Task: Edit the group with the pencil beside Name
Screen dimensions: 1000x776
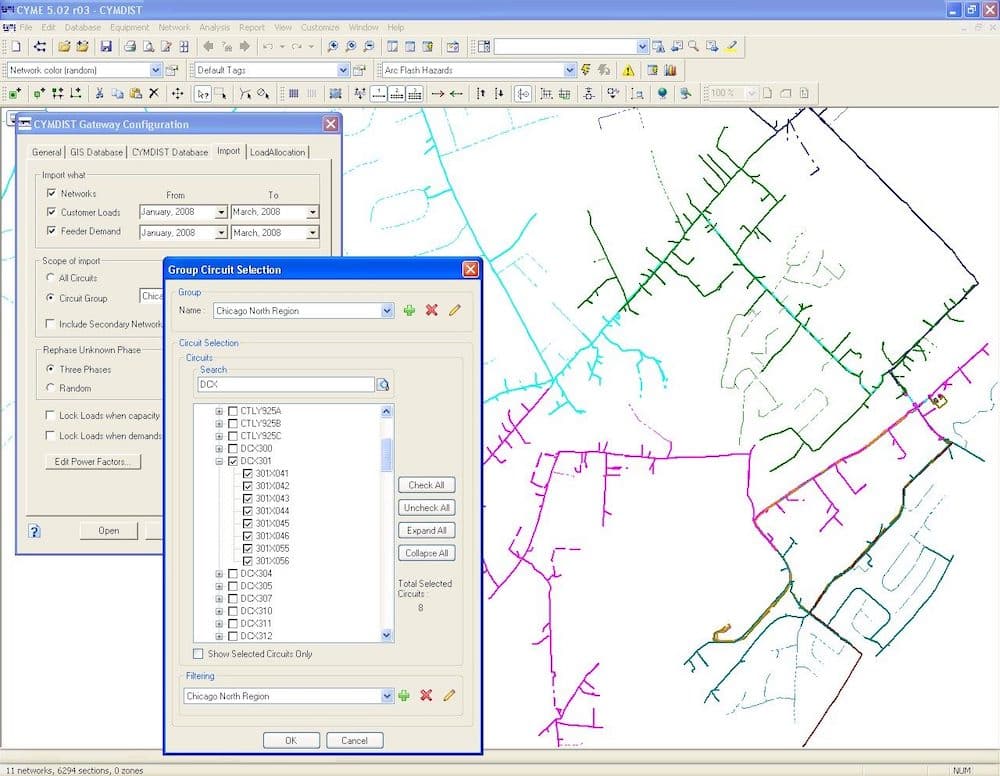Action: pos(454,311)
